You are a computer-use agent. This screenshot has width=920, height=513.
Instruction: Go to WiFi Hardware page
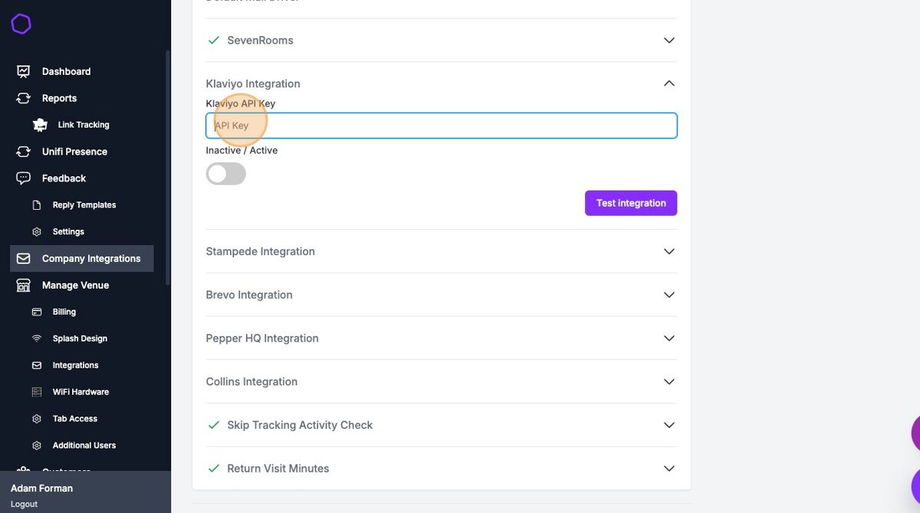80,392
